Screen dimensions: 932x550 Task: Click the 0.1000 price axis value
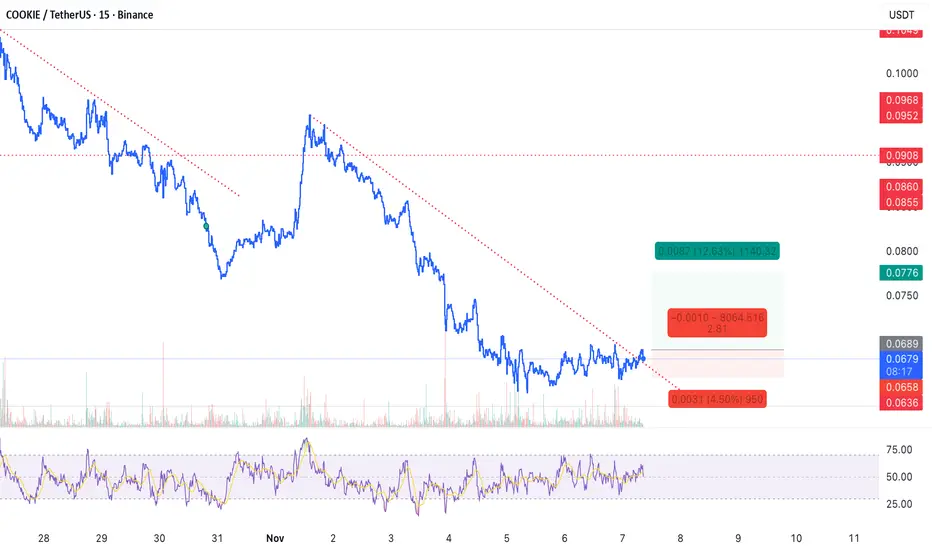(902, 73)
